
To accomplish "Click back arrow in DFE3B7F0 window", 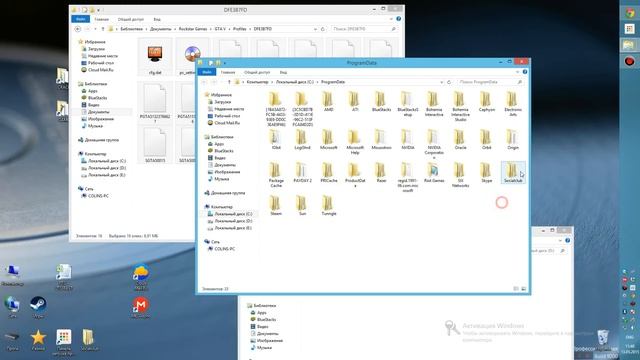I will (x=78, y=29).
